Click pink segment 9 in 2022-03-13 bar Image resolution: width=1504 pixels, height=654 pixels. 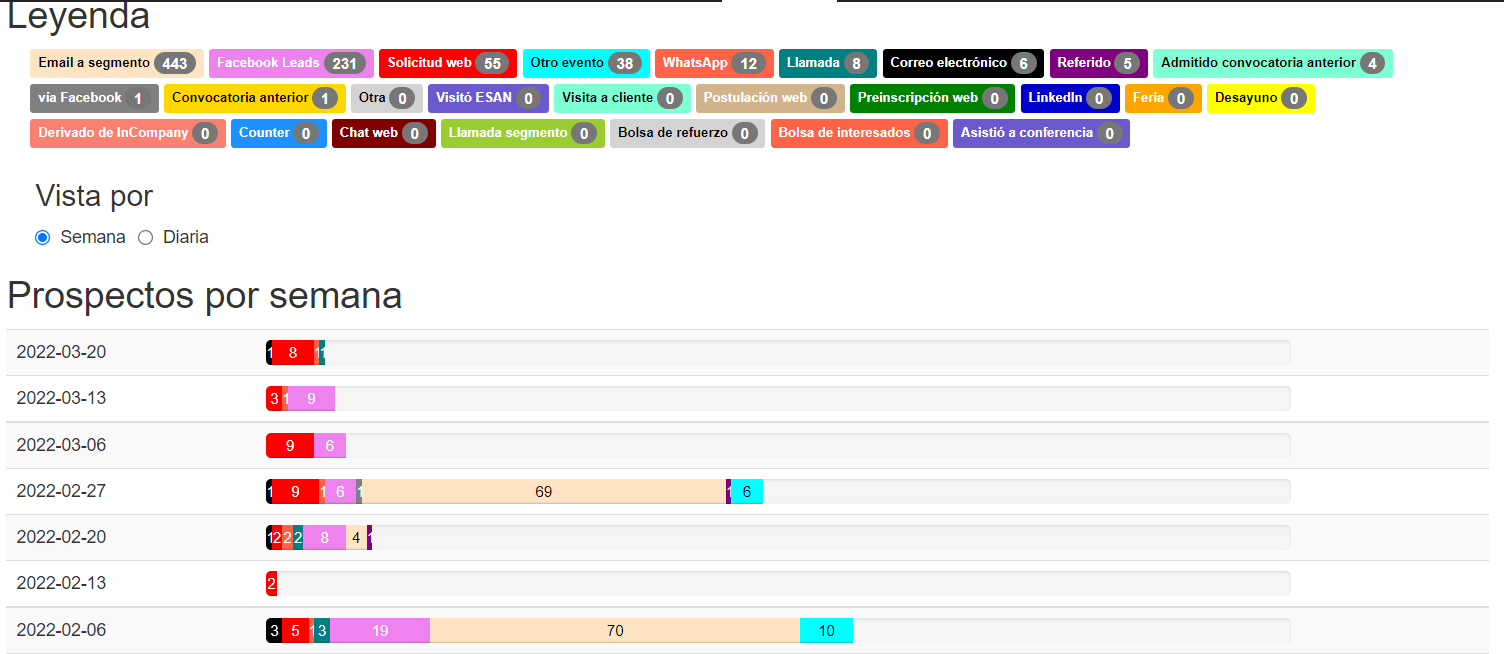click(311, 398)
